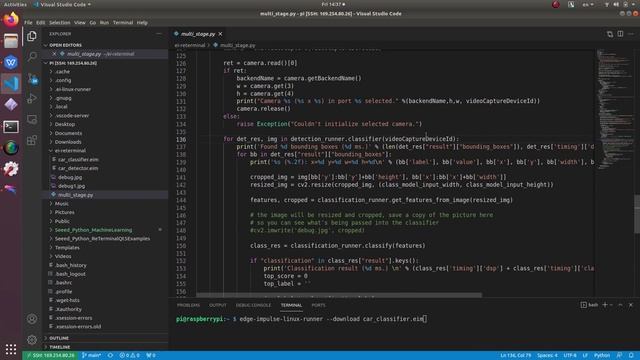Image resolution: width=640 pixels, height=360 pixels.
Task: Click Ln 136 cursor position indicator
Action: [x=516, y=356]
